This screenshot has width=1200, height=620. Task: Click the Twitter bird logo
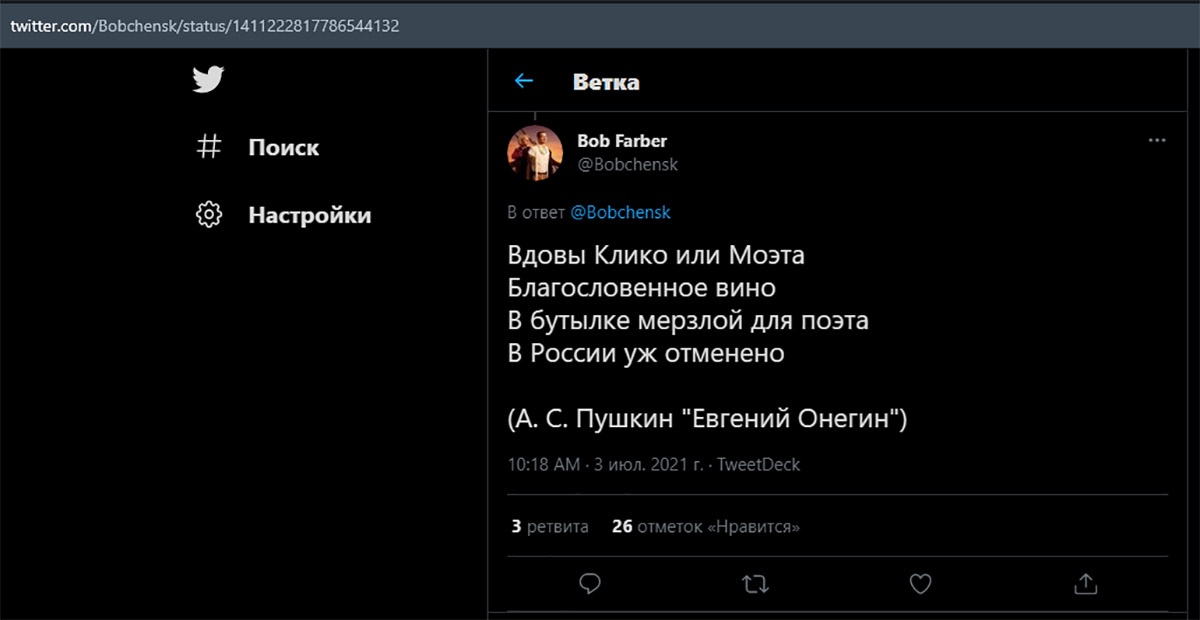point(208,79)
